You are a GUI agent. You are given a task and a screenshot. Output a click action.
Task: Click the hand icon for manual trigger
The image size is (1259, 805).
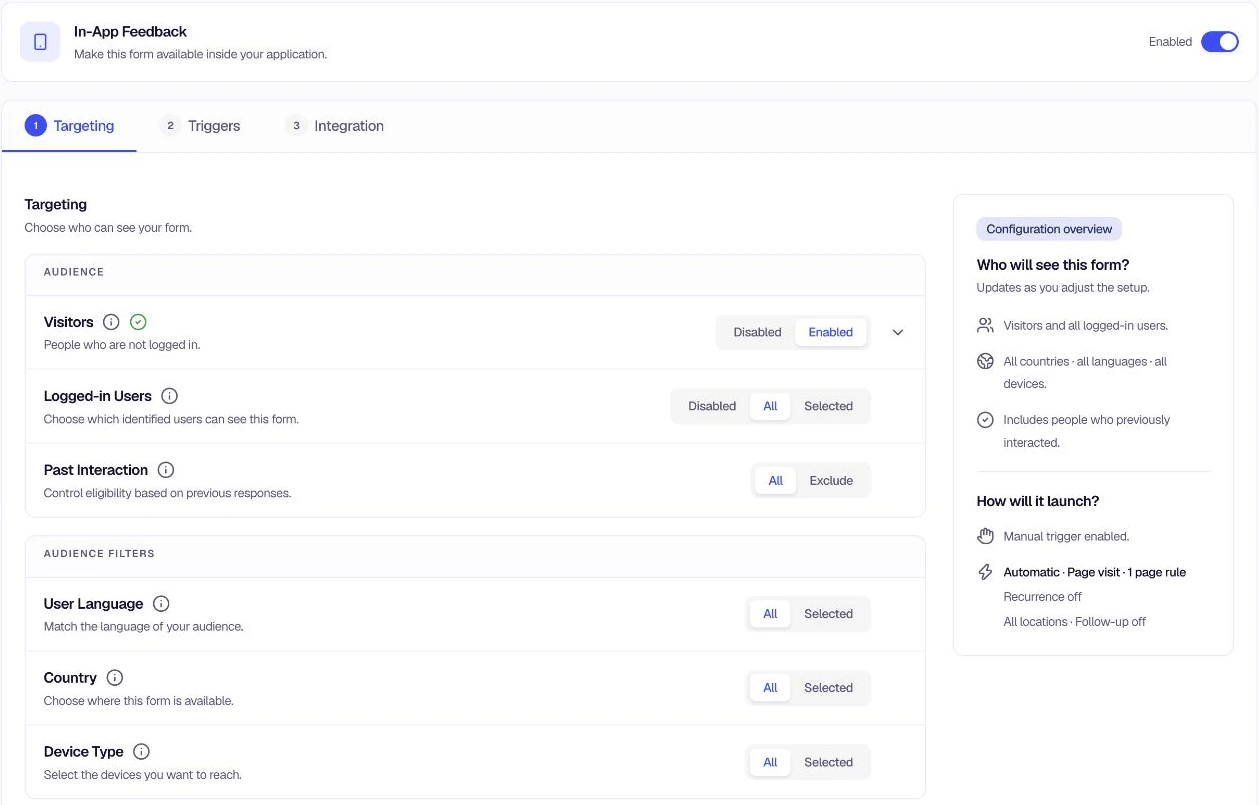pos(985,536)
